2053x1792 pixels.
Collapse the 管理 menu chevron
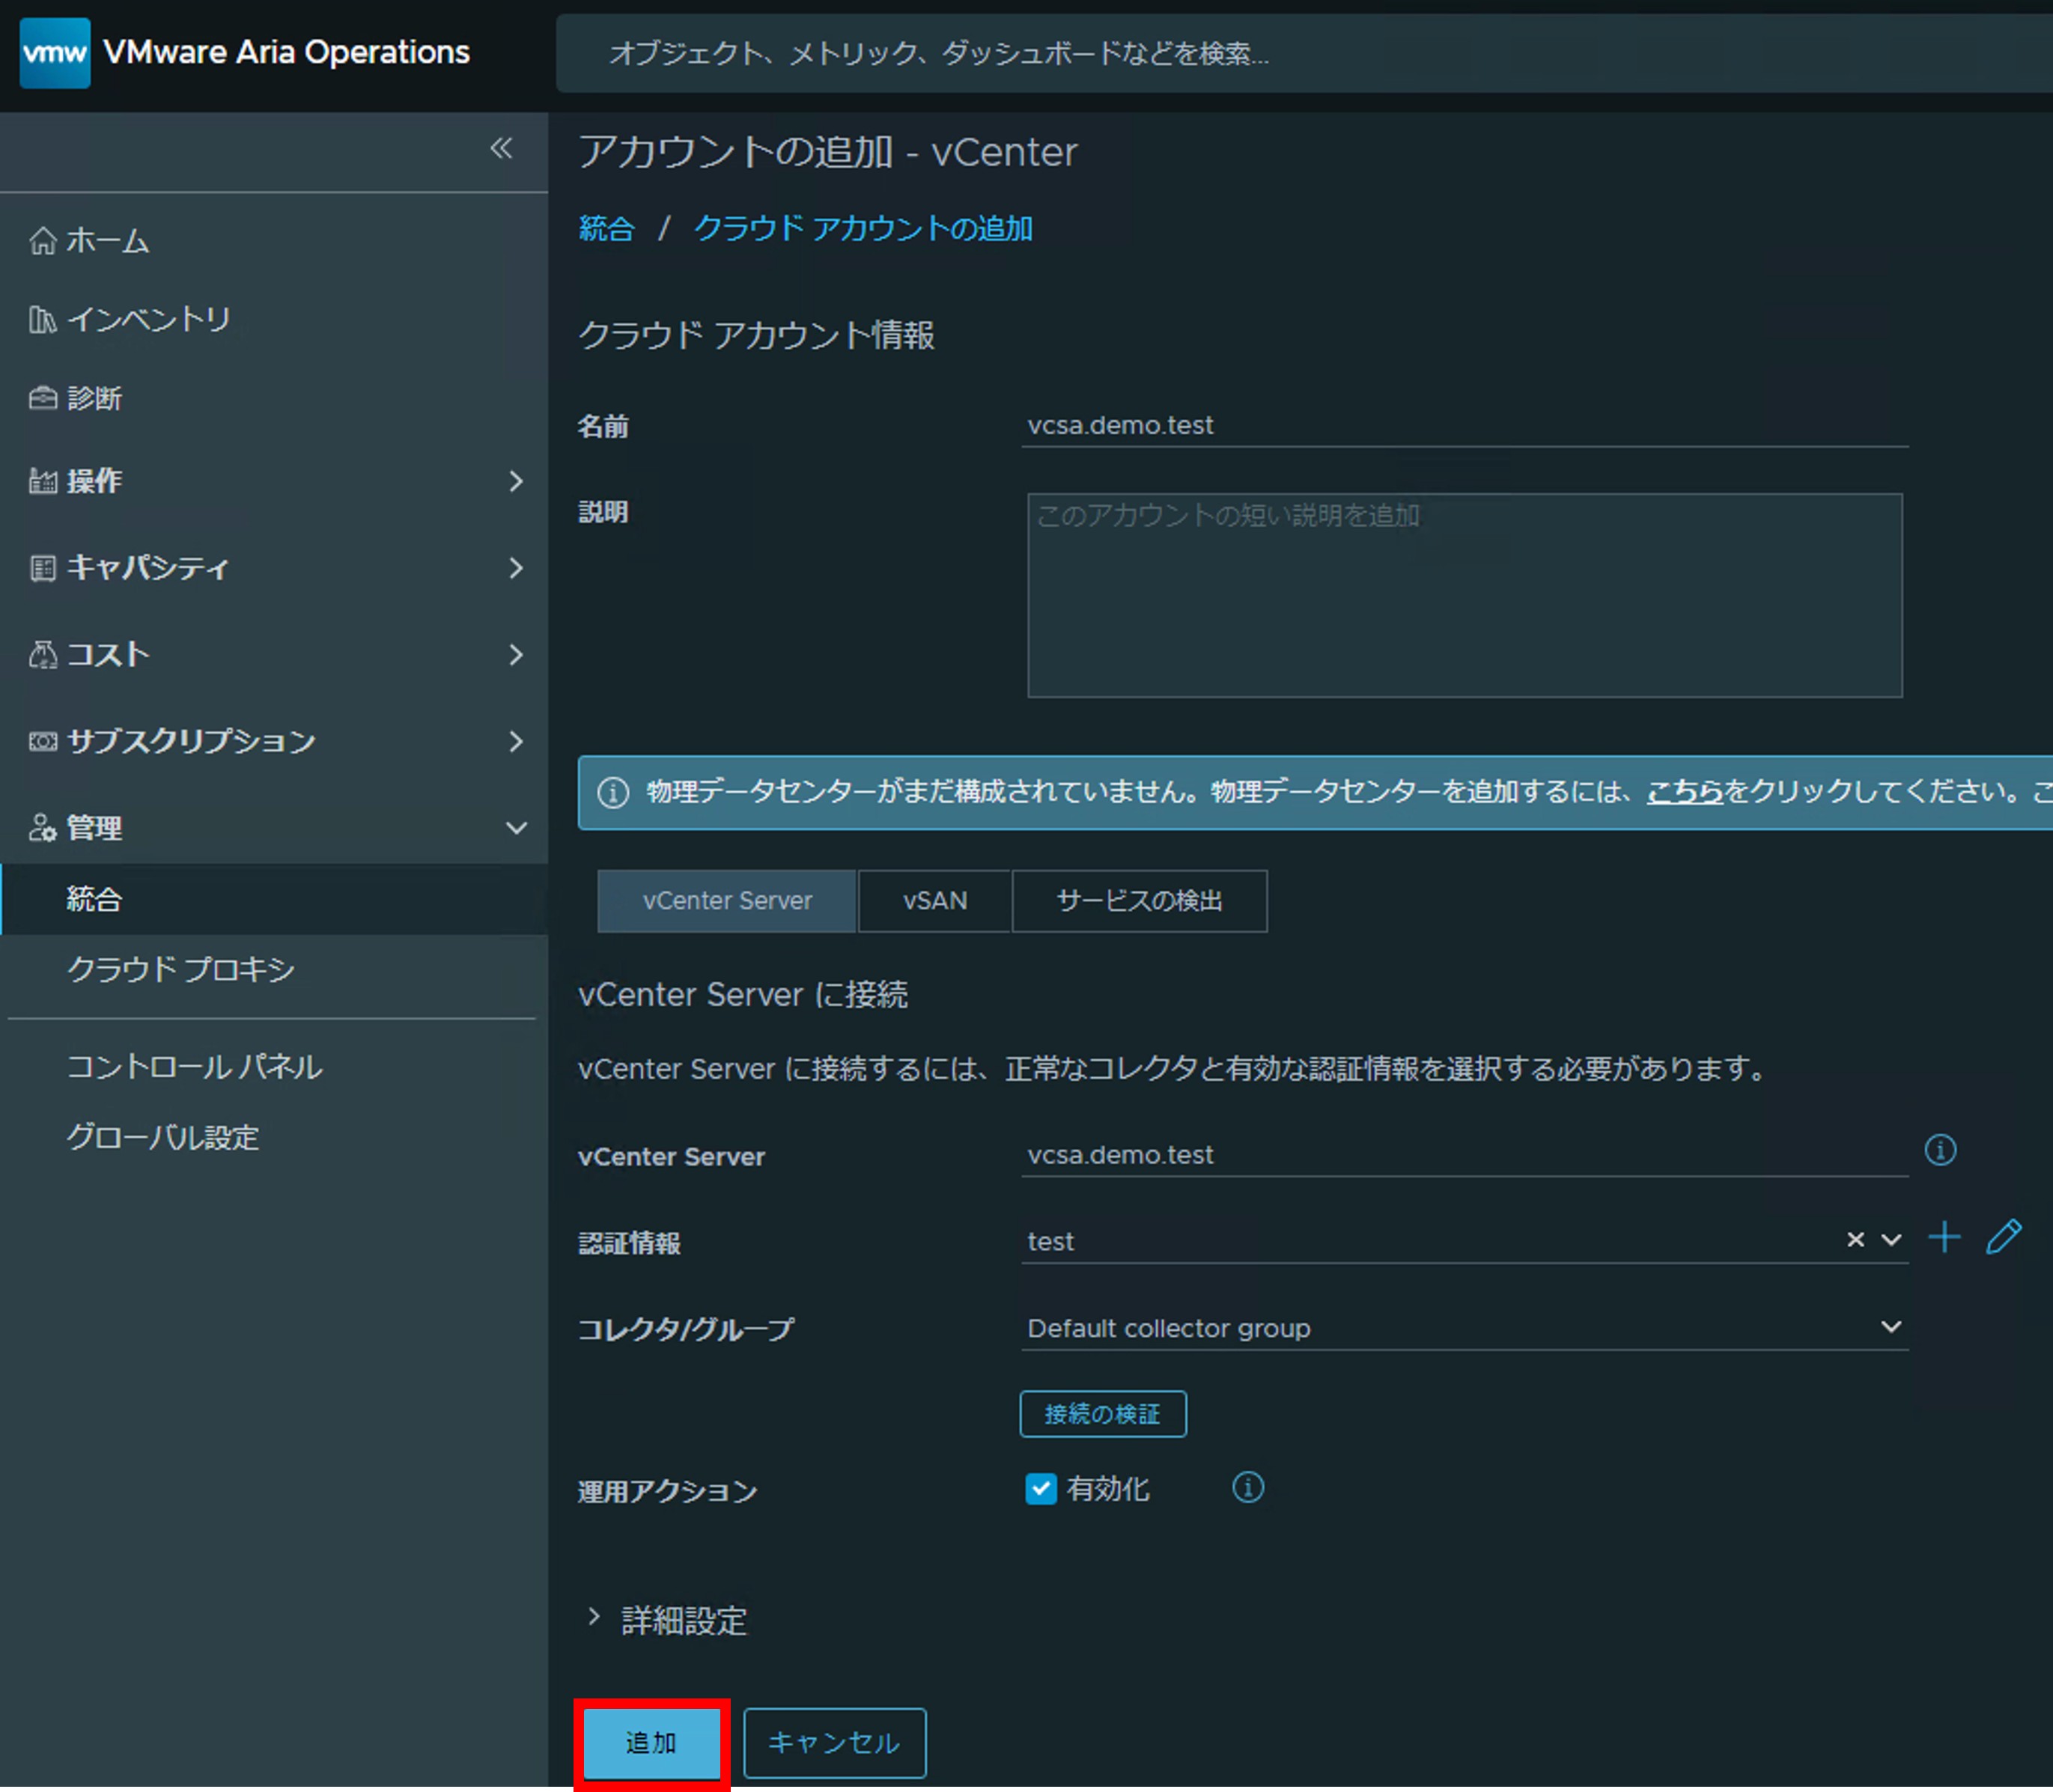(516, 828)
